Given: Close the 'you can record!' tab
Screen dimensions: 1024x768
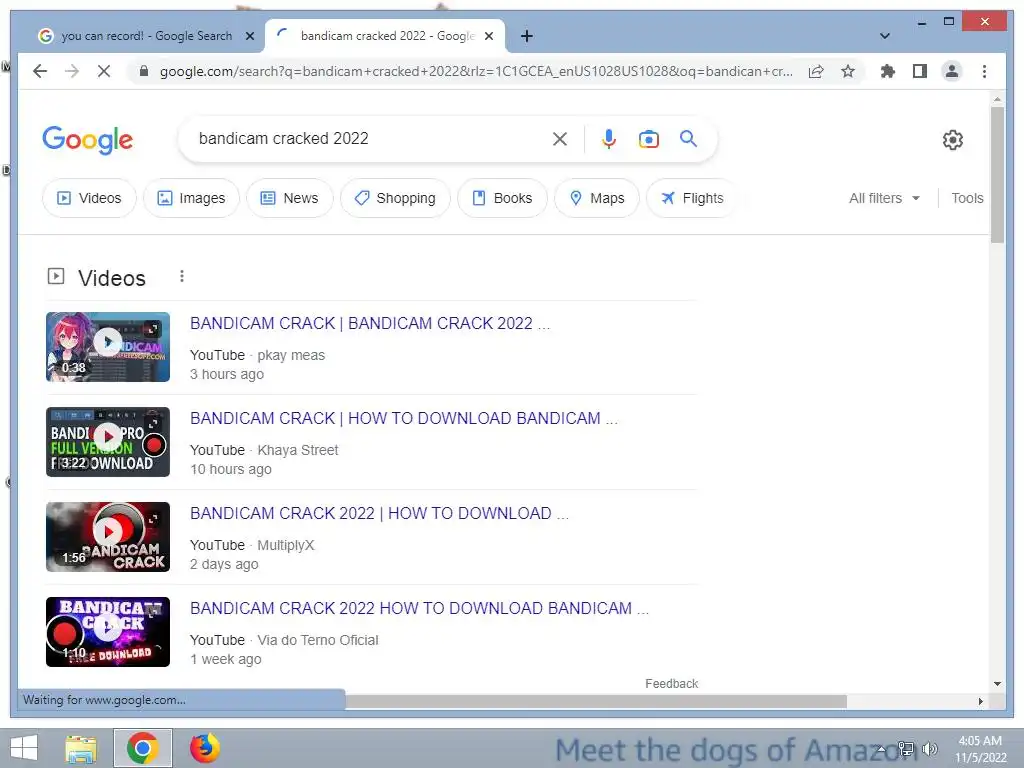Looking at the screenshot, I should point(249,36).
